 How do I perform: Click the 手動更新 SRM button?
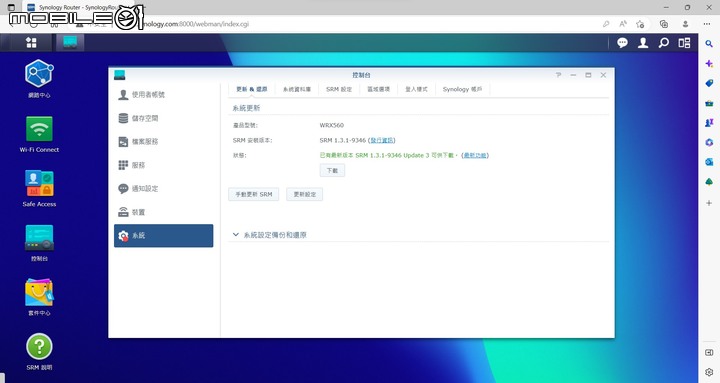253,194
